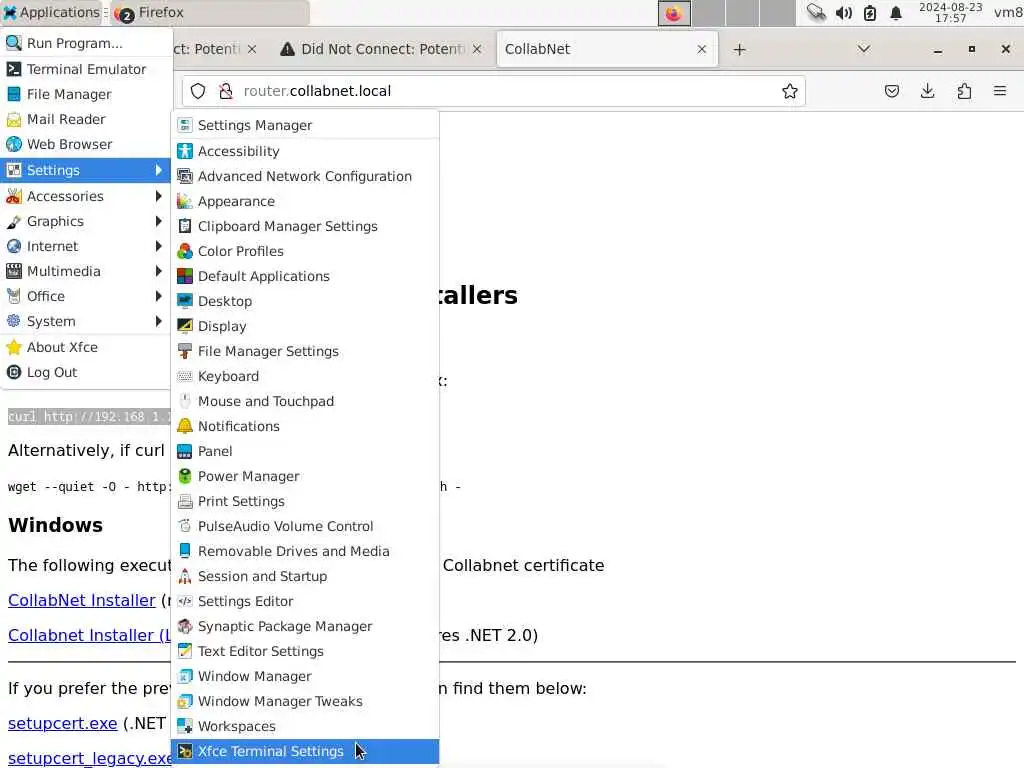Open Notifications settings
The height and width of the screenshot is (768, 1024).
pyautogui.click(x=305, y=426)
